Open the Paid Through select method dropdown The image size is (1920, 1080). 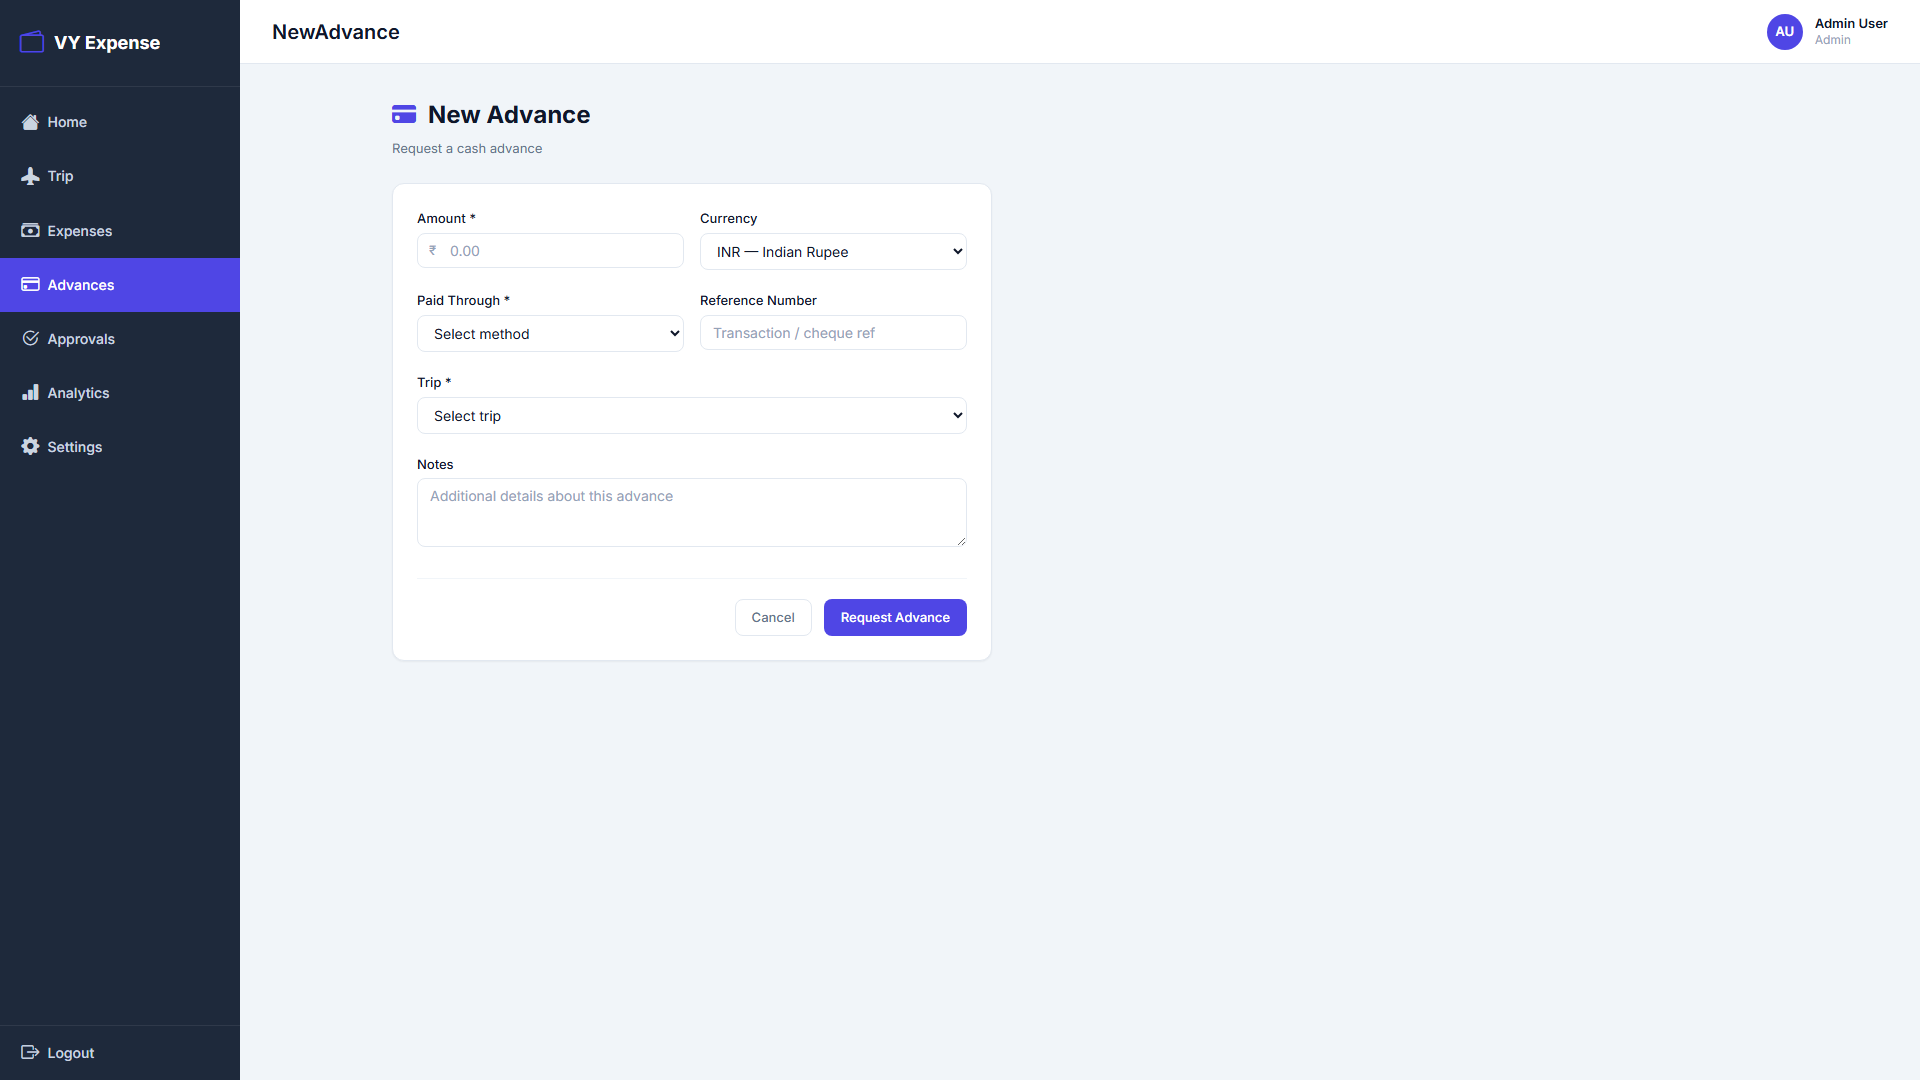pyautogui.click(x=550, y=333)
